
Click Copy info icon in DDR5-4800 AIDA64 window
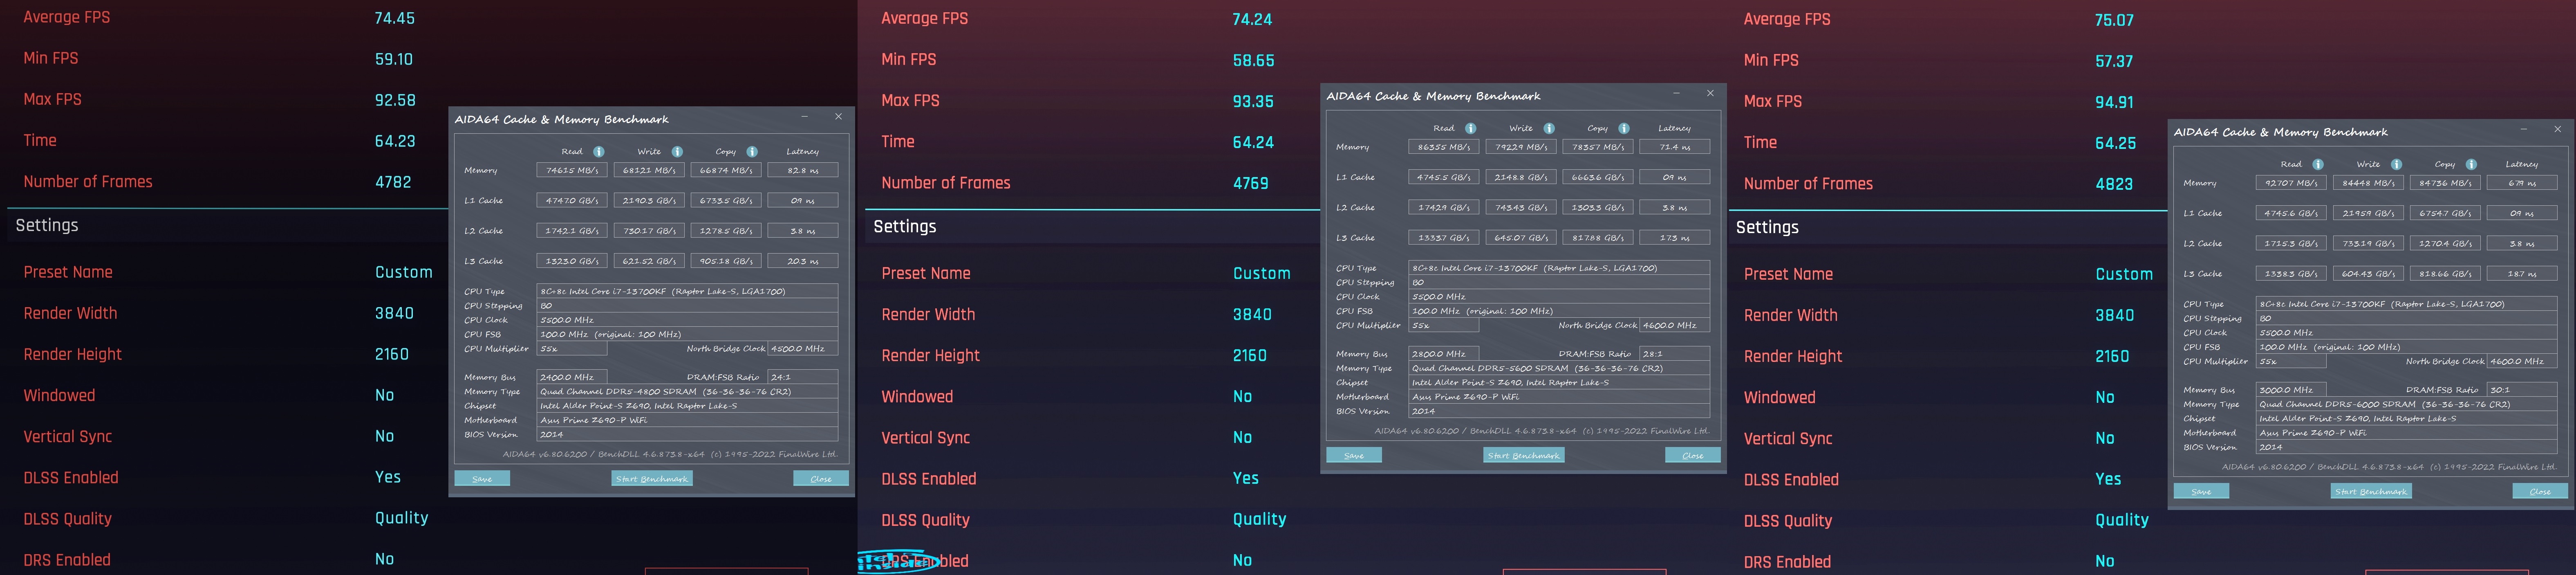(x=752, y=152)
